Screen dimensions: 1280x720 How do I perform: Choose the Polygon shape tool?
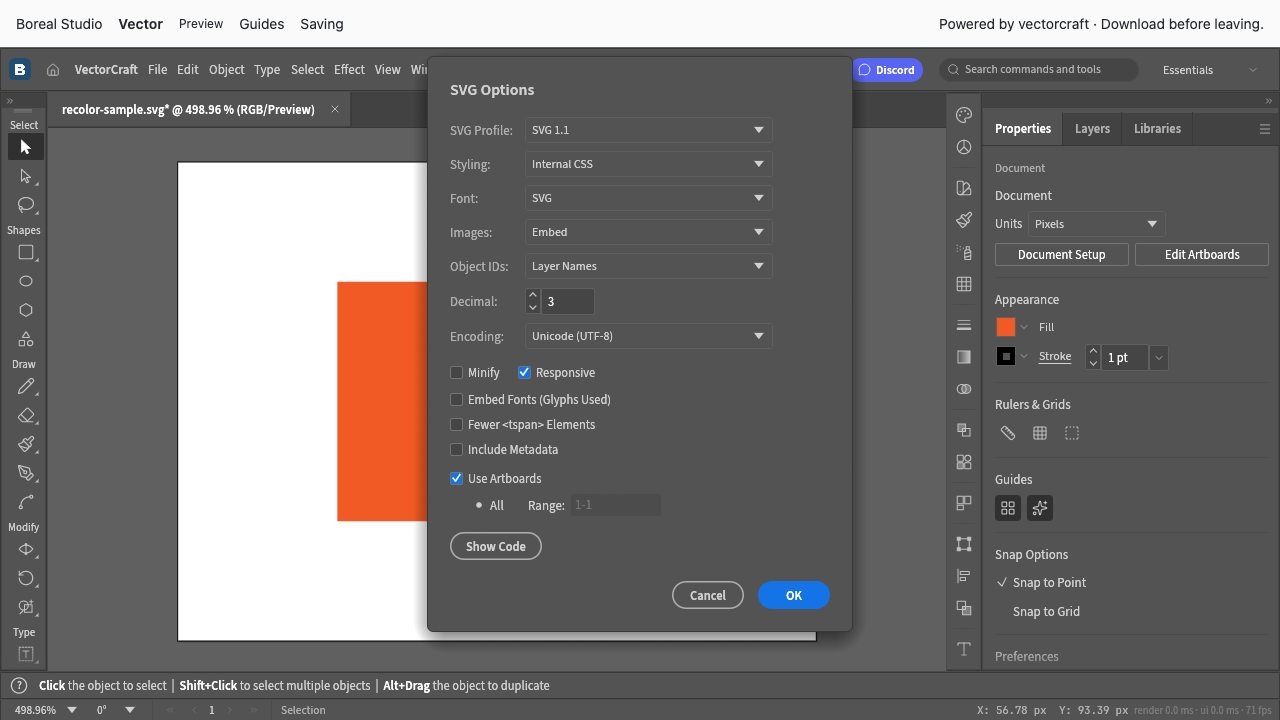tap(26, 310)
